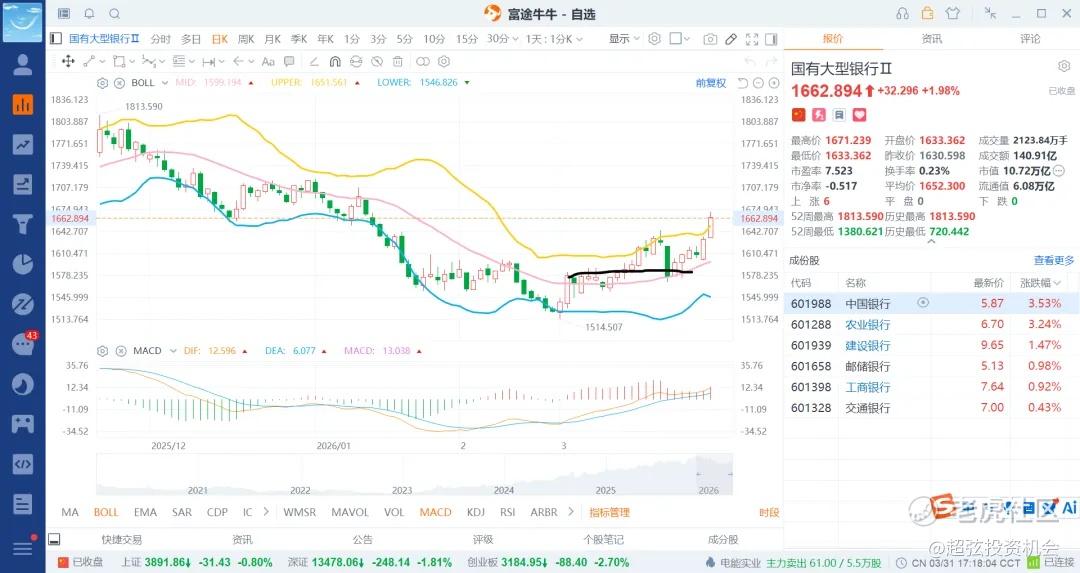1080x573 pixels.
Task: Toggle the MACD indicator button
Action: [435, 512]
